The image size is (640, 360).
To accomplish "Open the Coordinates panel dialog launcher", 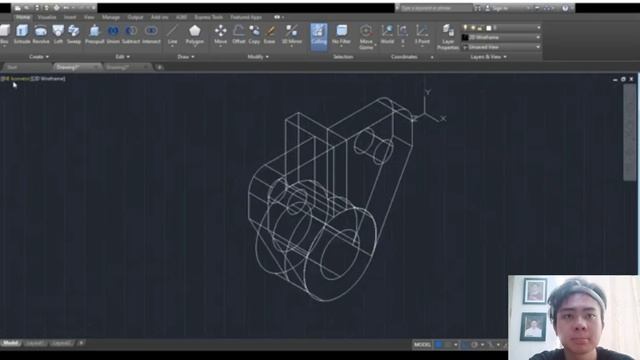I will 432,57.
